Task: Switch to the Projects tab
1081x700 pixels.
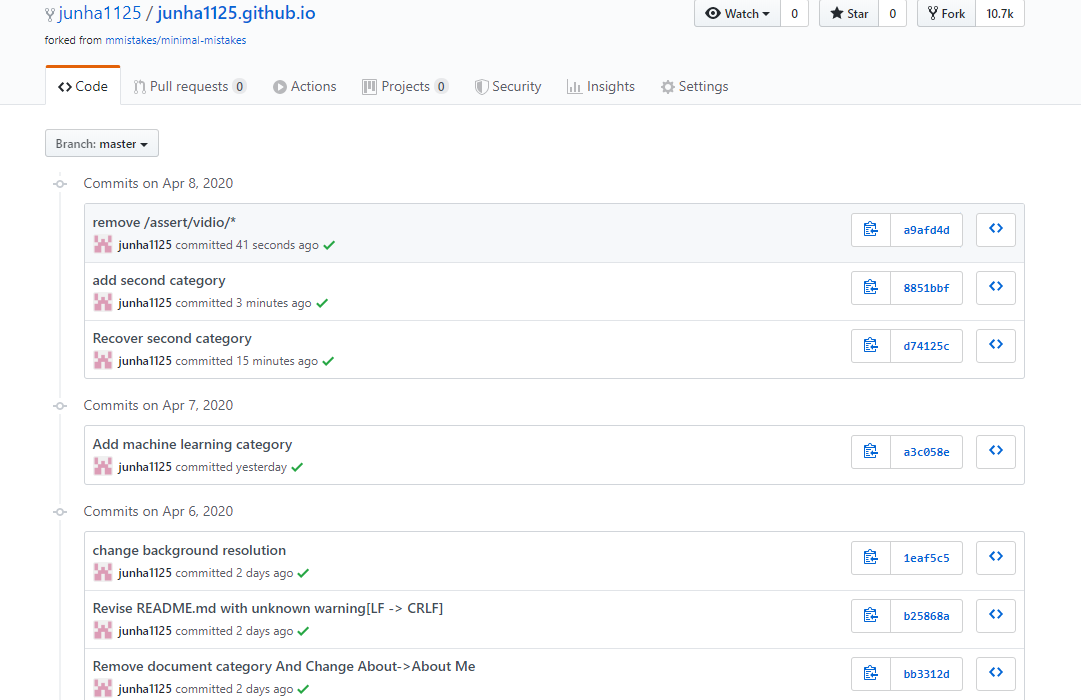Action: coord(405,86)
